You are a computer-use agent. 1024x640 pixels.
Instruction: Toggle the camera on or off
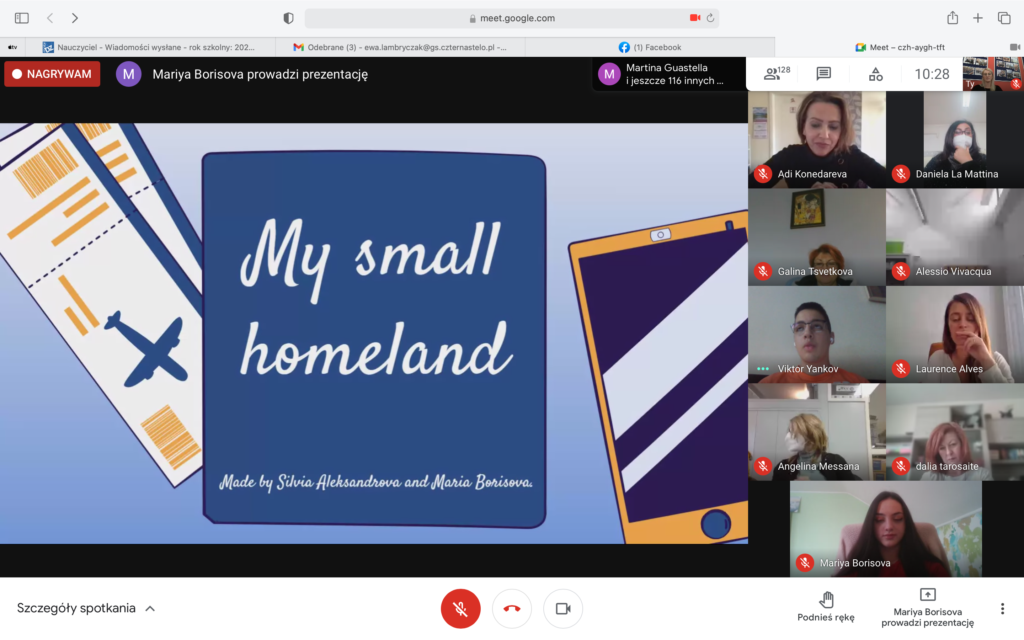[563, 608]
